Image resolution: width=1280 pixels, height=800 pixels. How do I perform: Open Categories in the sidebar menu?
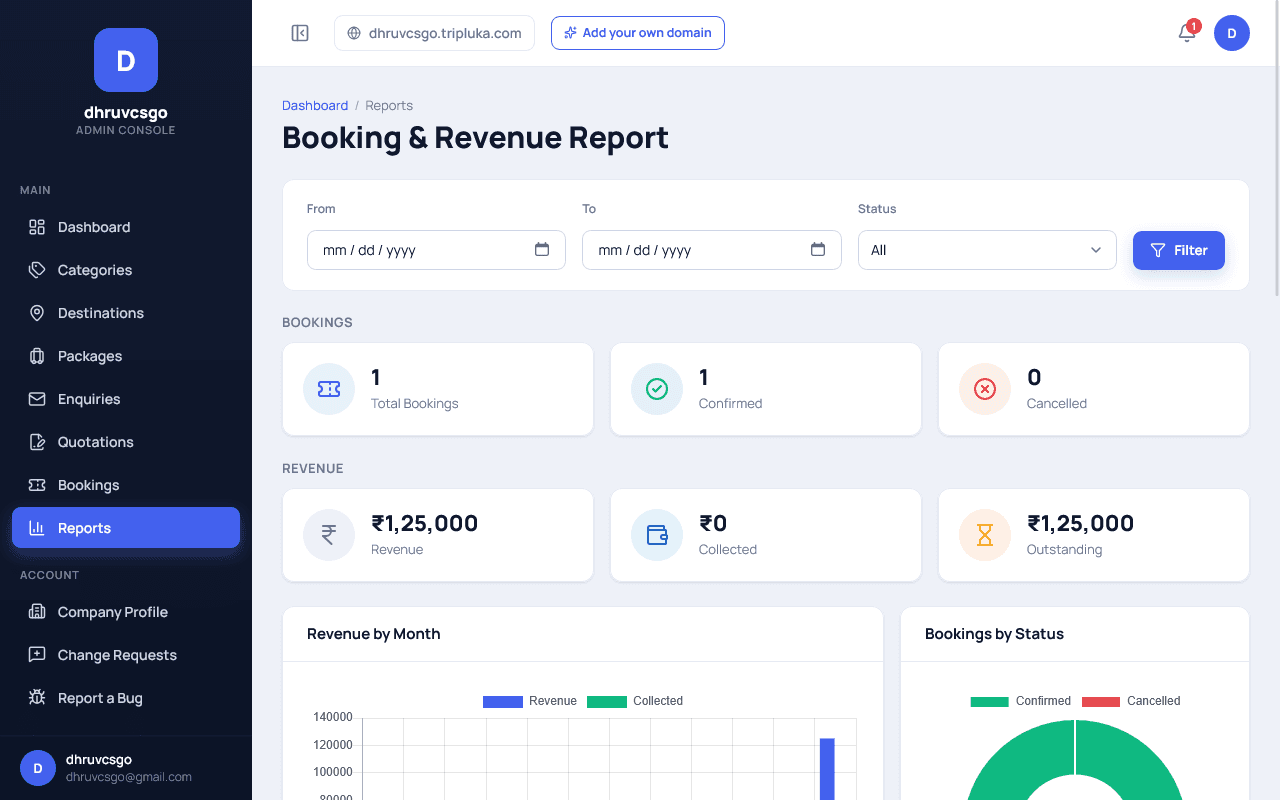pos(126,270)
